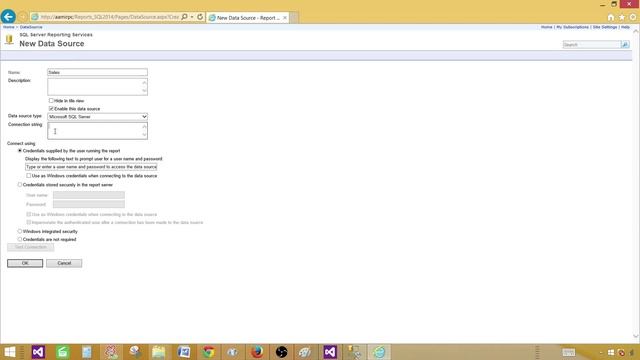Screen dimensions: 640x360
Task: Open the black circular app taskbar icon
Action: pyautogui.click(x=281, y=352)
